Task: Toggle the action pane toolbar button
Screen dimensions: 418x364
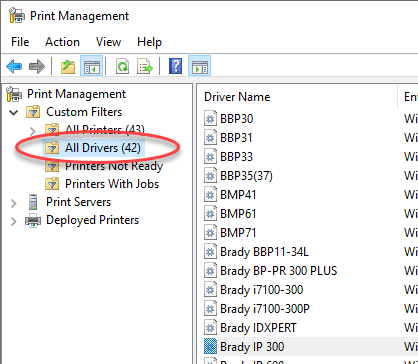Action: (200, 66)
